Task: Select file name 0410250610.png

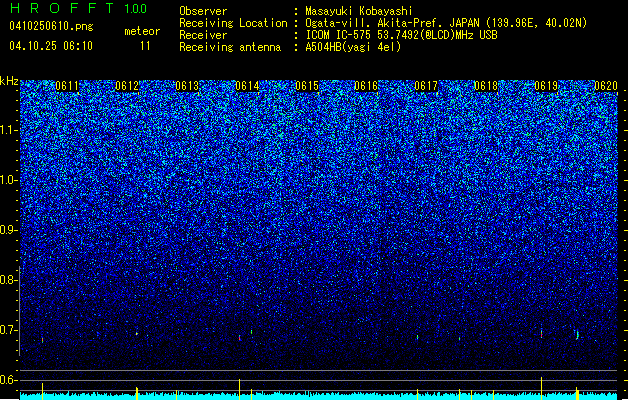Action: pos(51,26)
